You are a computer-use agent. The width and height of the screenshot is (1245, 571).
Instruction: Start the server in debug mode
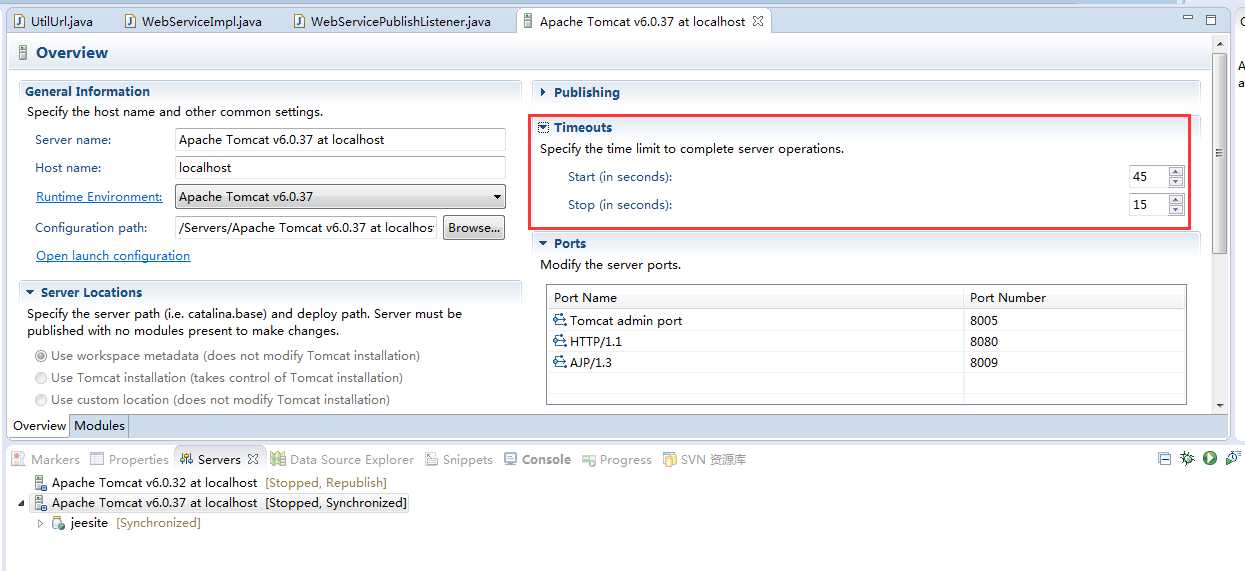click(x=1187, y=458)
